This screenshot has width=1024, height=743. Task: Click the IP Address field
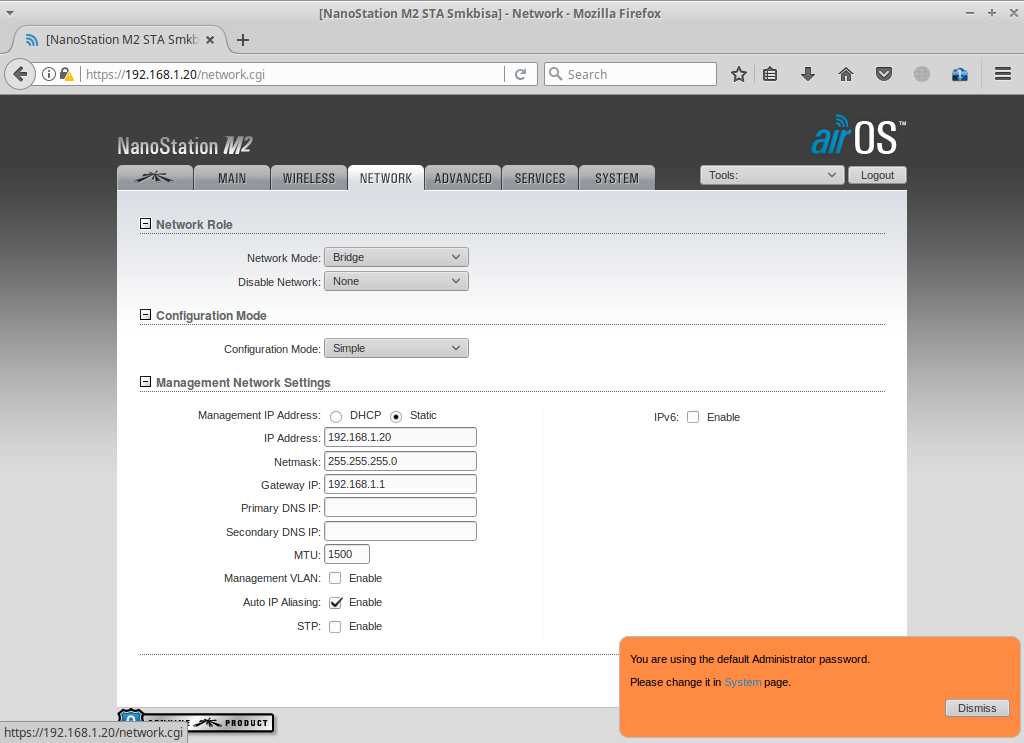pyautogui.click(x=400, y=437)
